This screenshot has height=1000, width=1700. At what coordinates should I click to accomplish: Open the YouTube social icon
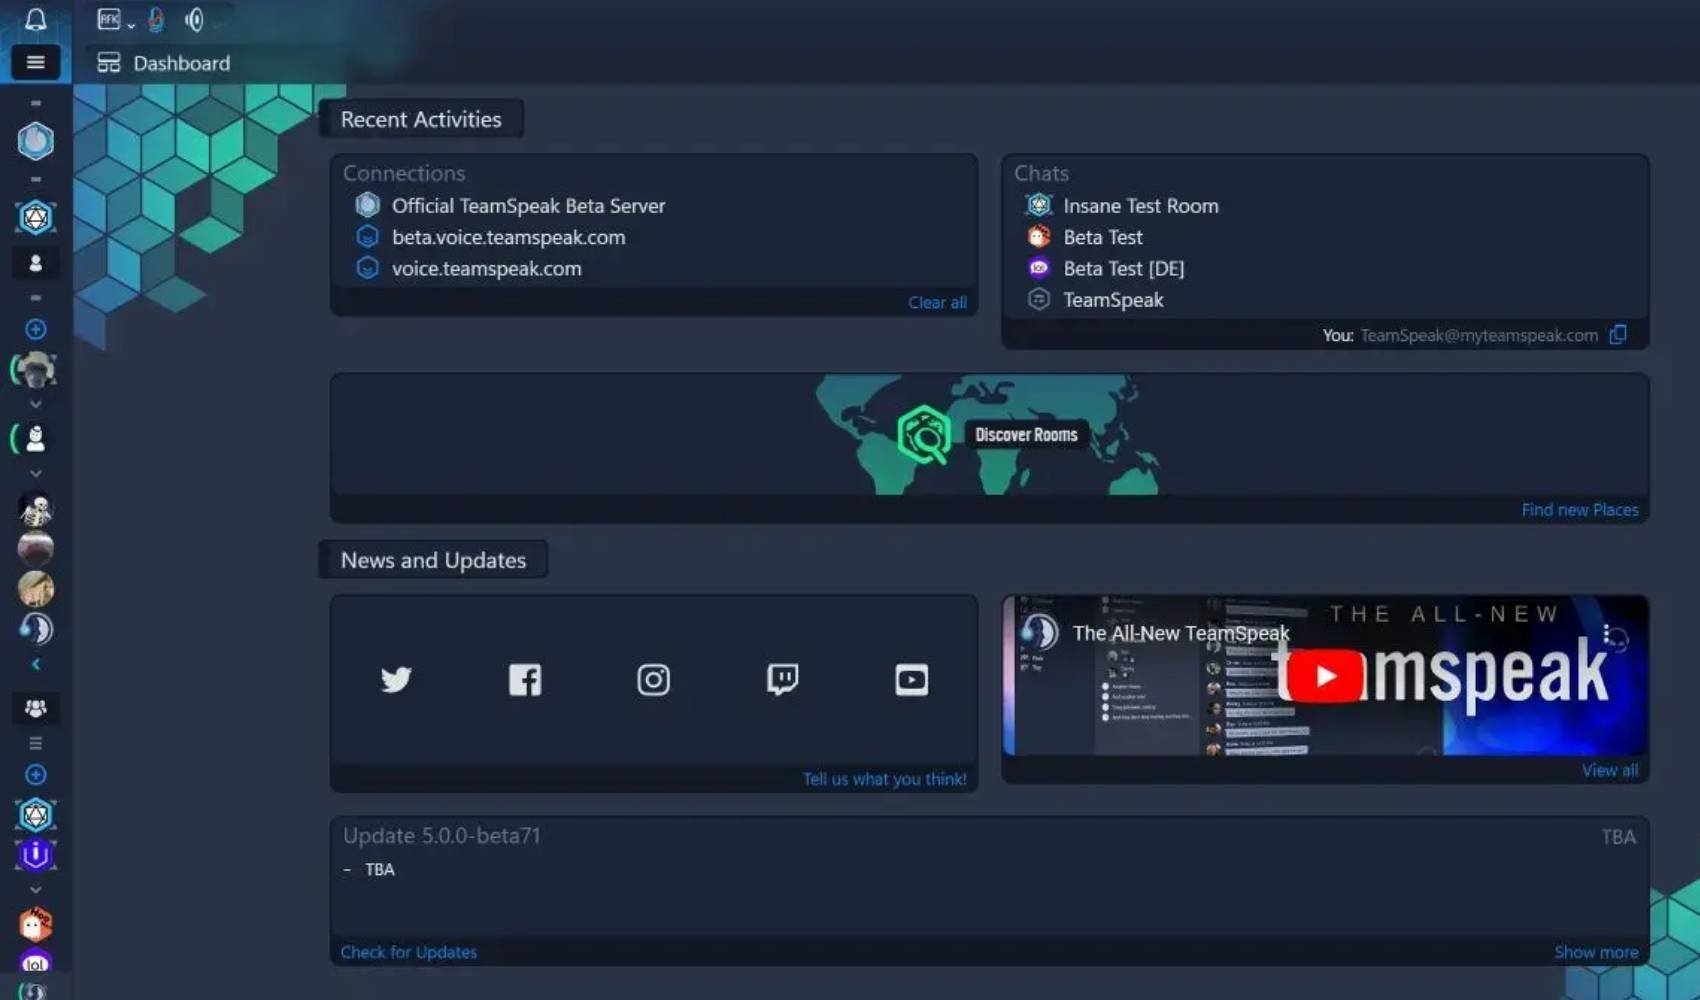(911, 680)
